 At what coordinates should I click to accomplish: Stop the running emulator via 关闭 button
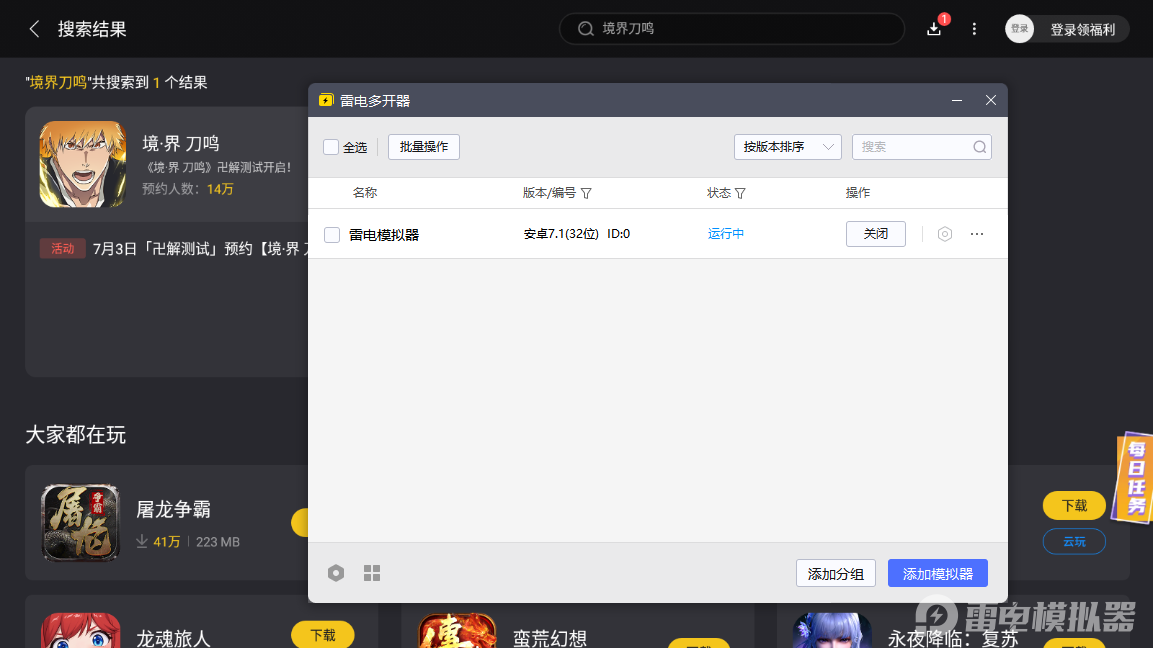pyautogui.click(x=875, y=233)
